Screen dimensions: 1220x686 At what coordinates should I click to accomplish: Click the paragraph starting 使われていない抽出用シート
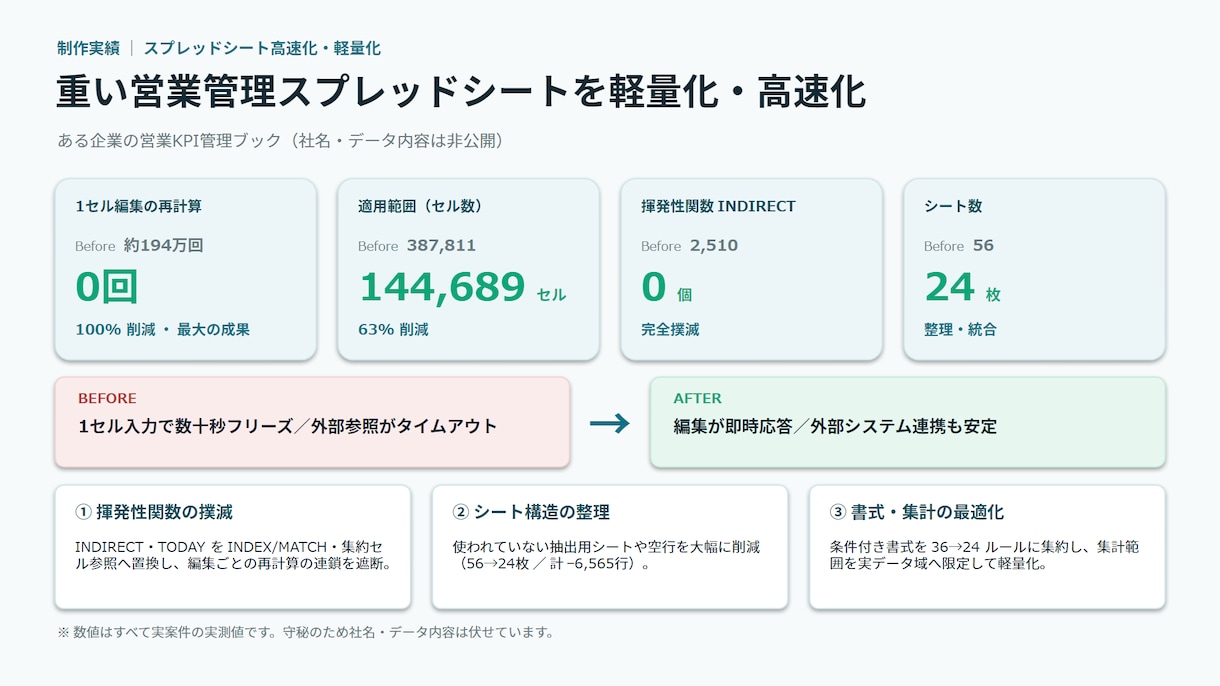pyautogui.click(x=606, y=555)
